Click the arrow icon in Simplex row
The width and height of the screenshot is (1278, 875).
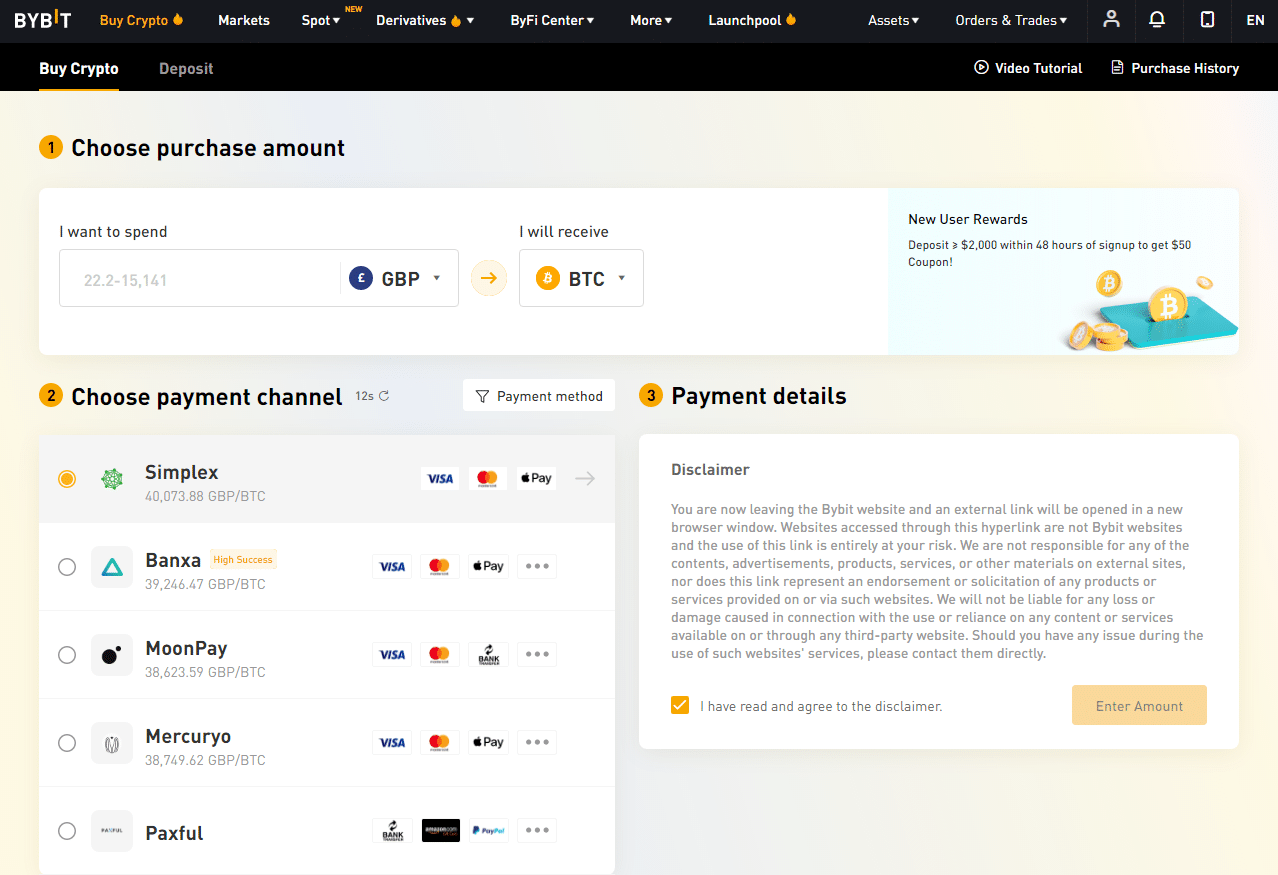[585, 479]
